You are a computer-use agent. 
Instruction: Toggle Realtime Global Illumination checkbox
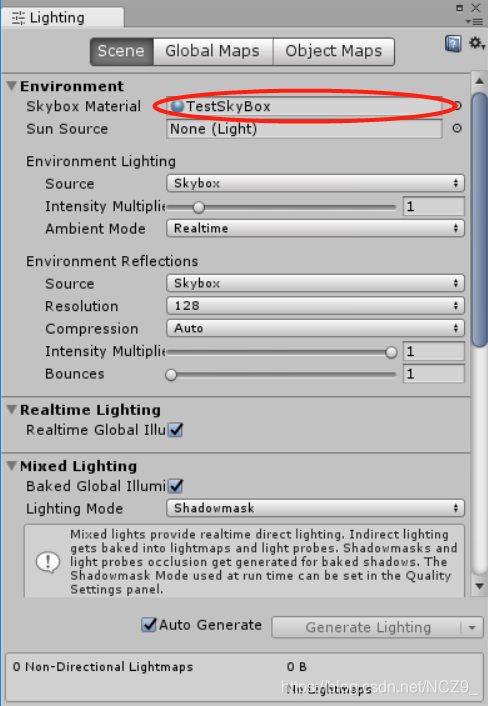coord(176,430)
